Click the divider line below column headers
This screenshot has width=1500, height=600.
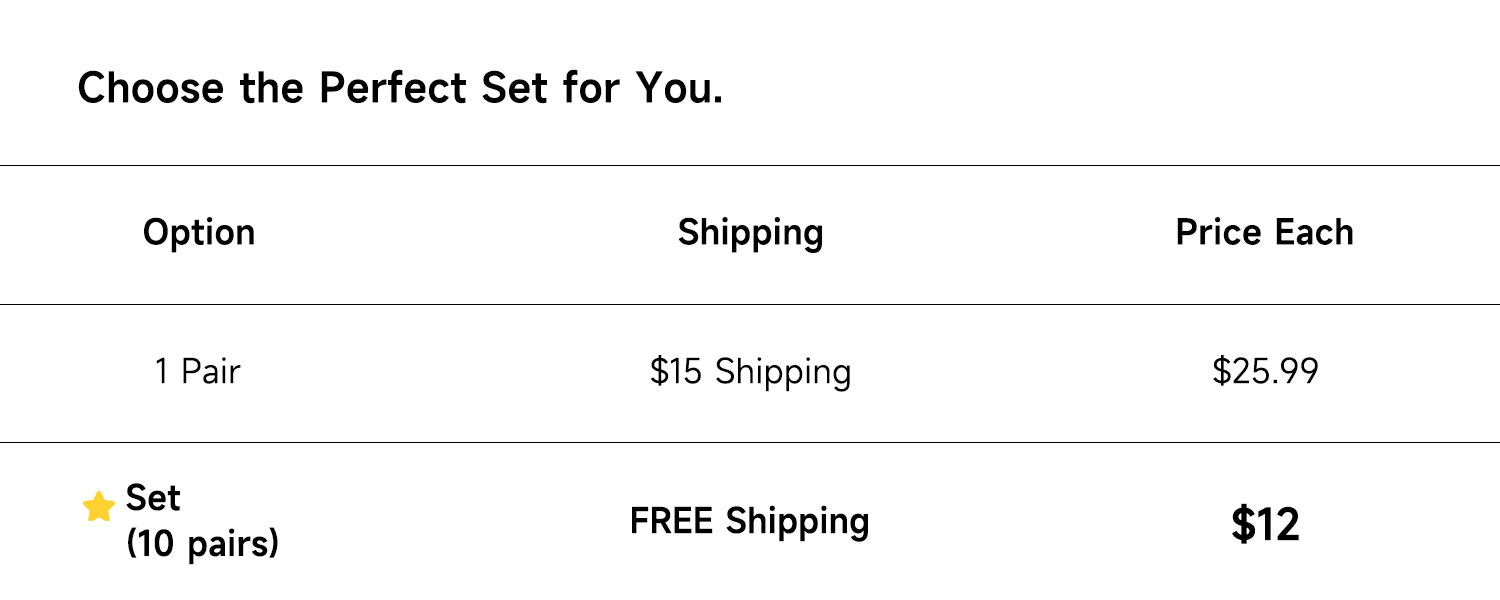pos(750,304)
